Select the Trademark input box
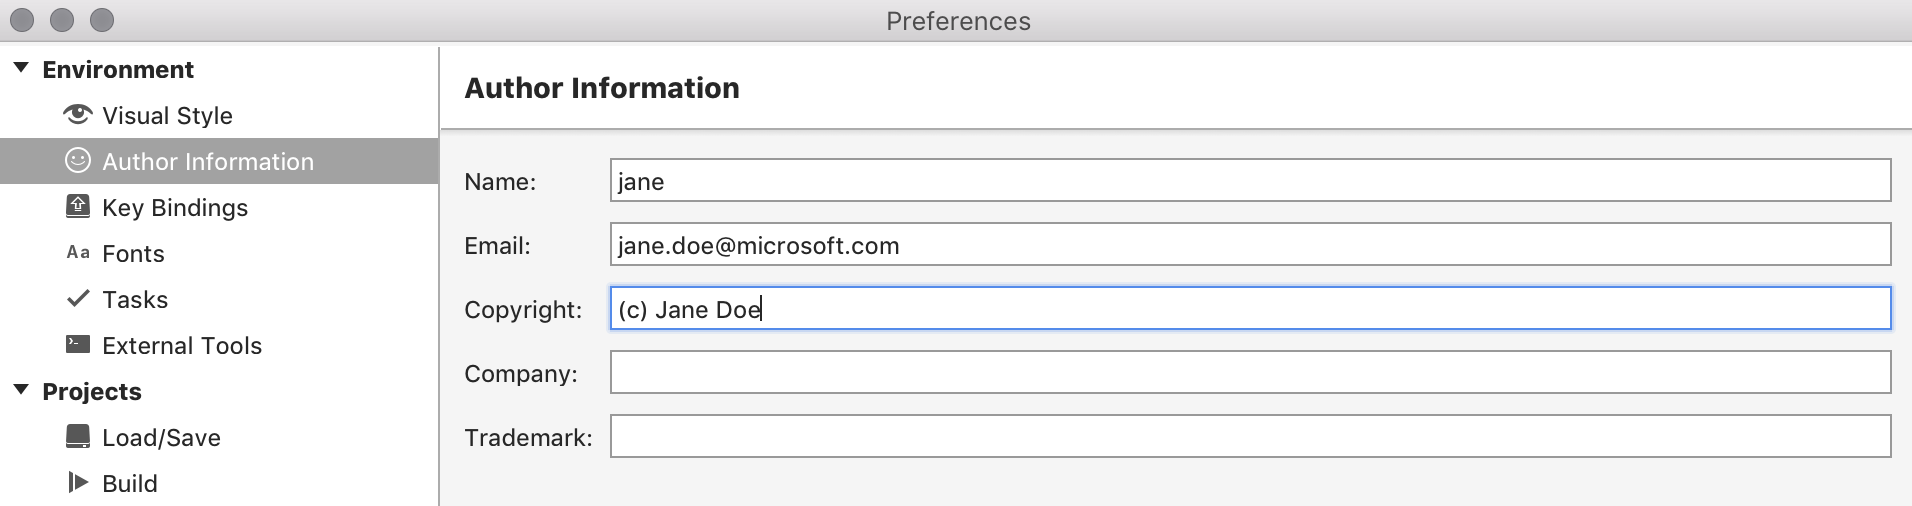The height and width of the screenshot is (506, 1912). point(1250,437)
